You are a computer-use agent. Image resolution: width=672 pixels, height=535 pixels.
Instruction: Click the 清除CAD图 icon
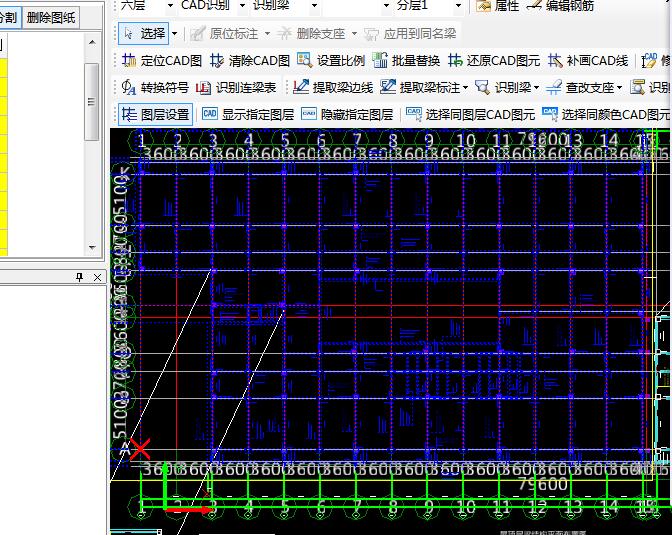(x=217, y=60)
